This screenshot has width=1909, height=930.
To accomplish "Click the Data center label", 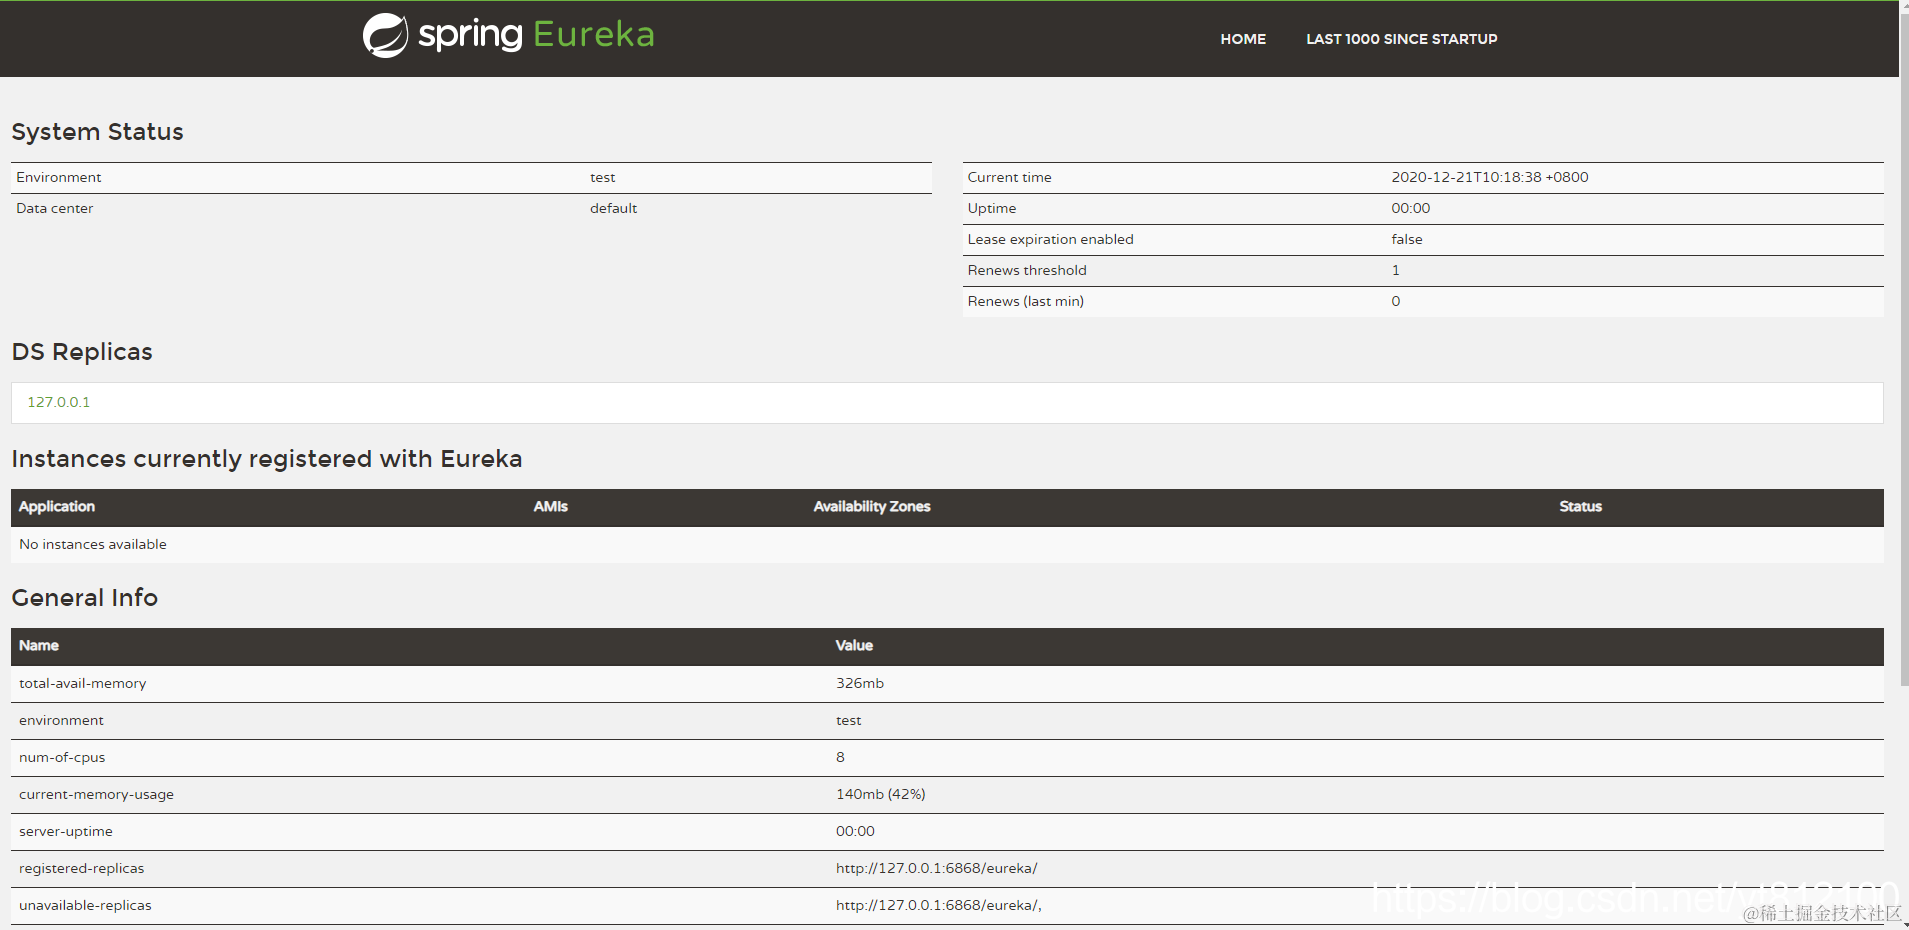I will pos(54,208).
